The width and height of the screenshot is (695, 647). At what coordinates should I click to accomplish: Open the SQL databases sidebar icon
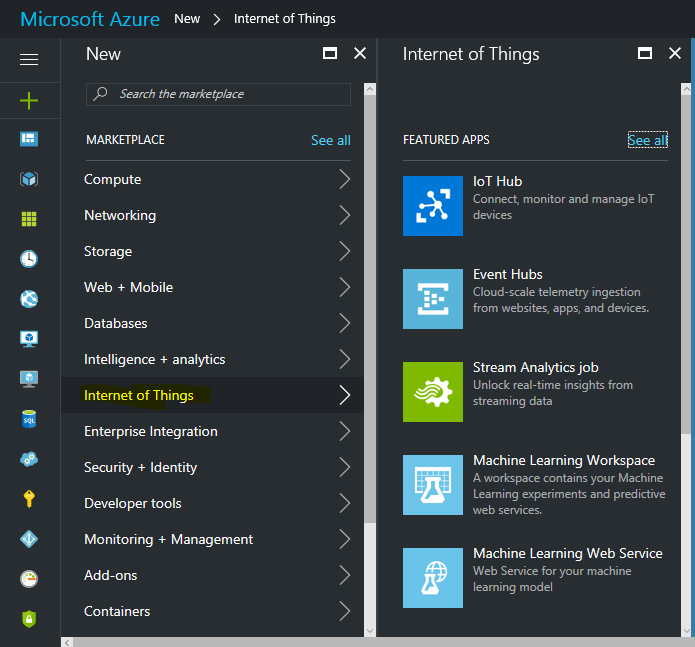tap(29, 420)
